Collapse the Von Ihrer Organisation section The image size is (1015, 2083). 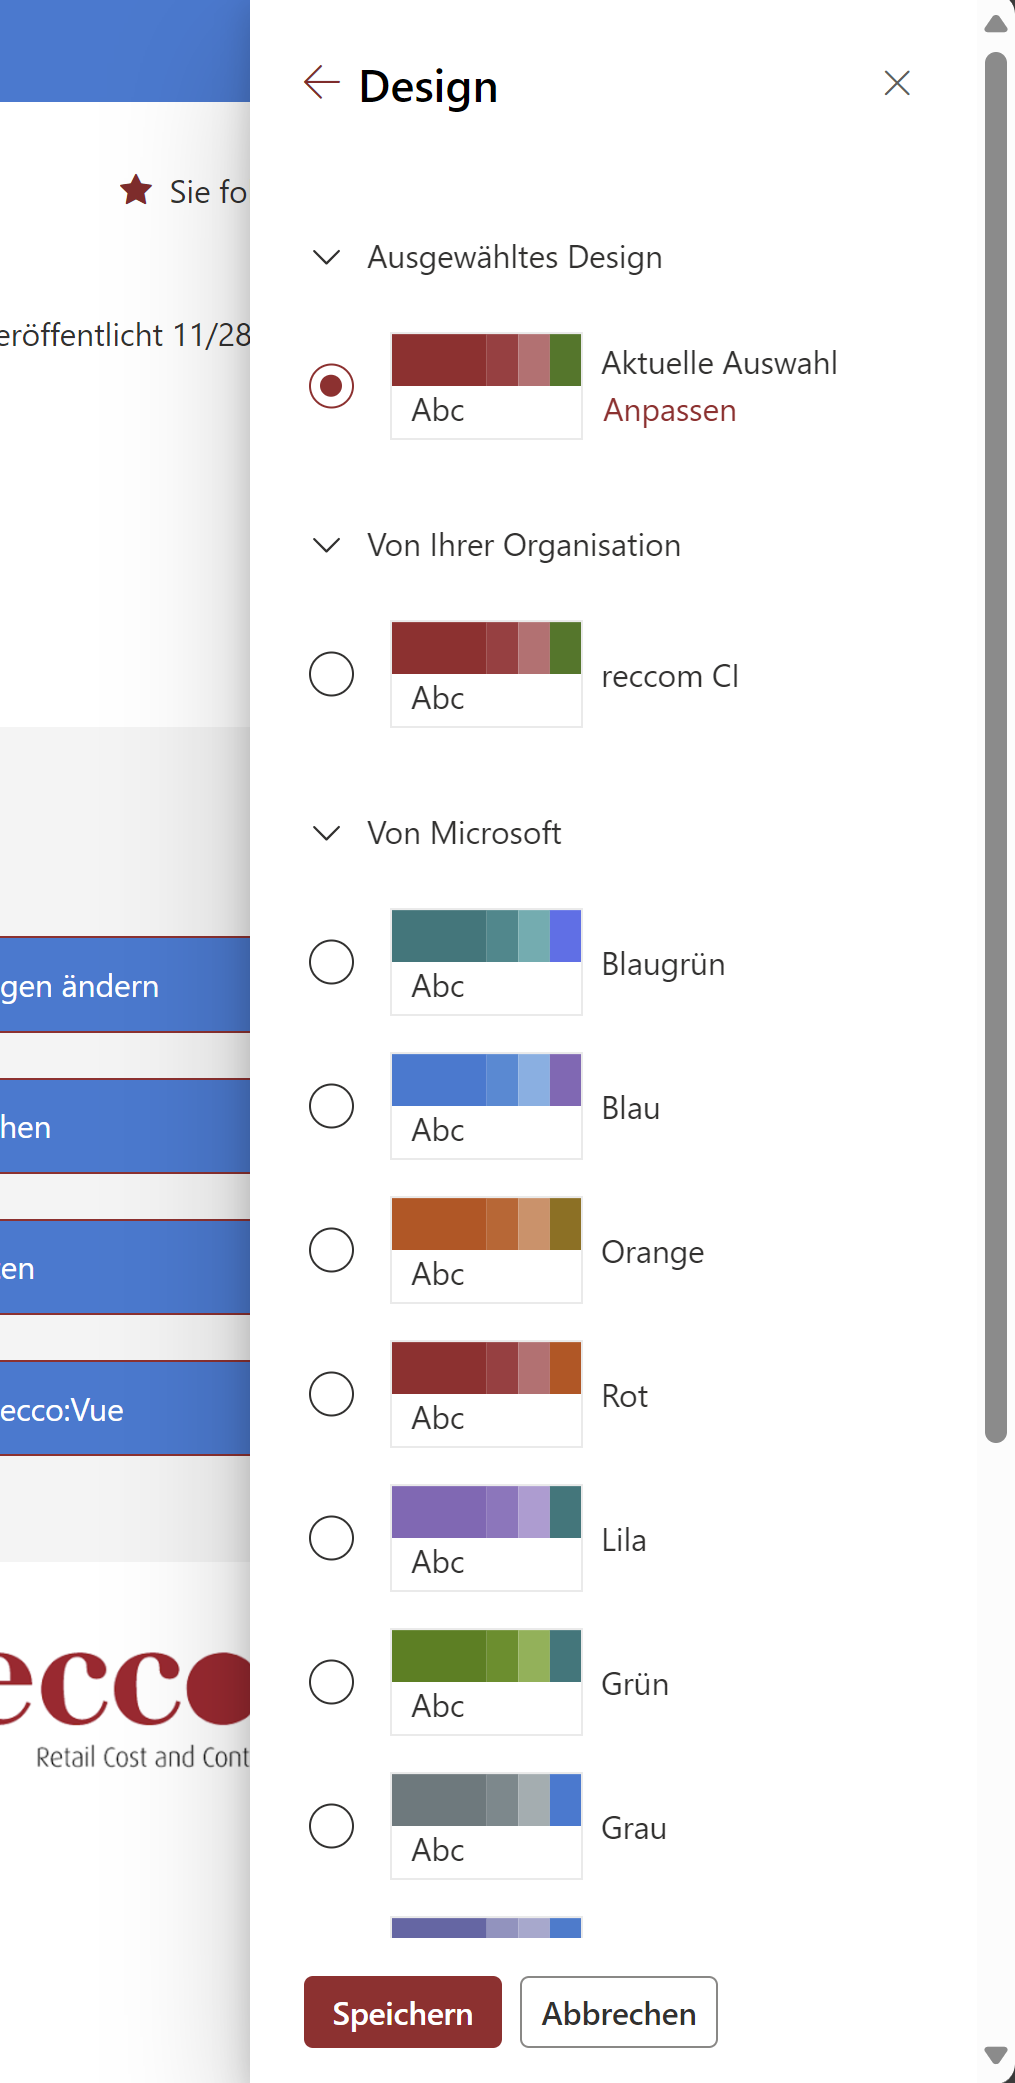327,546
